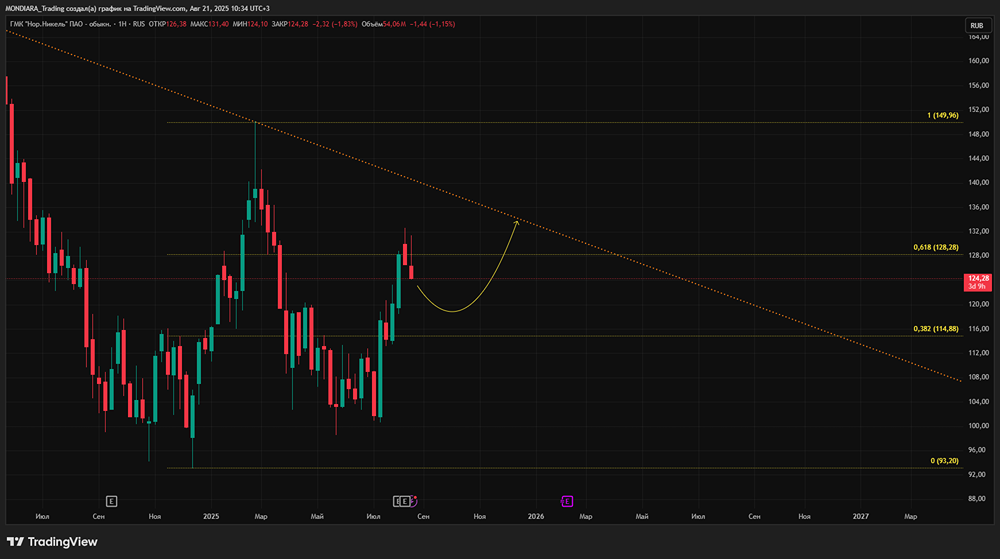Click the TradingView logo
1000x559 pixels.
tap(52, 542)
